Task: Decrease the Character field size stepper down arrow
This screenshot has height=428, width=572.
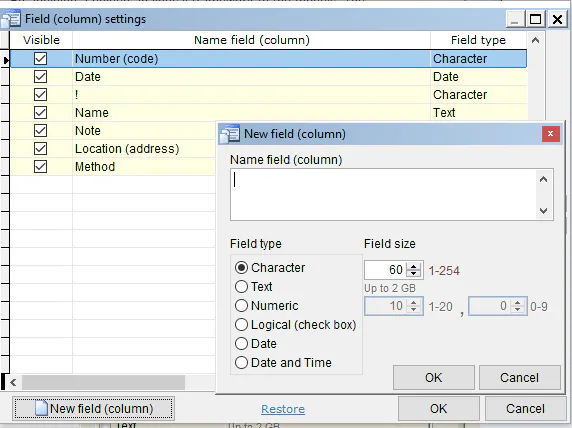Action: point(413,273)
